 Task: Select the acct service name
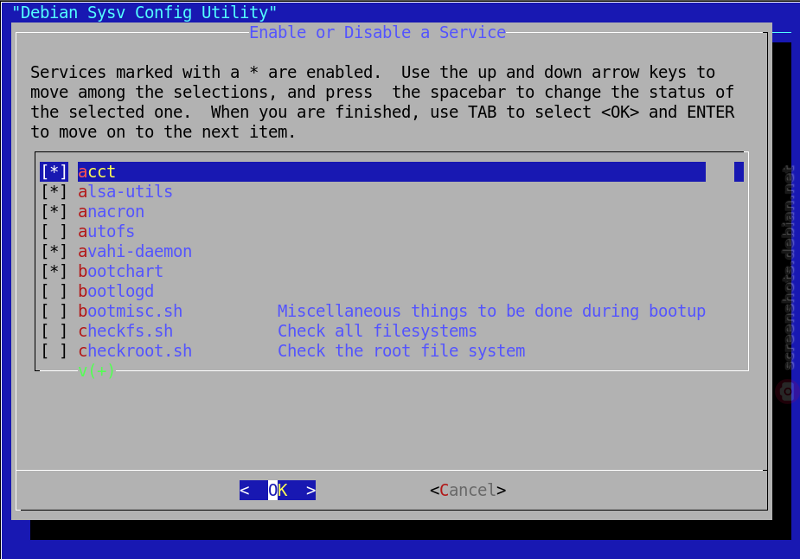(96, 172)
